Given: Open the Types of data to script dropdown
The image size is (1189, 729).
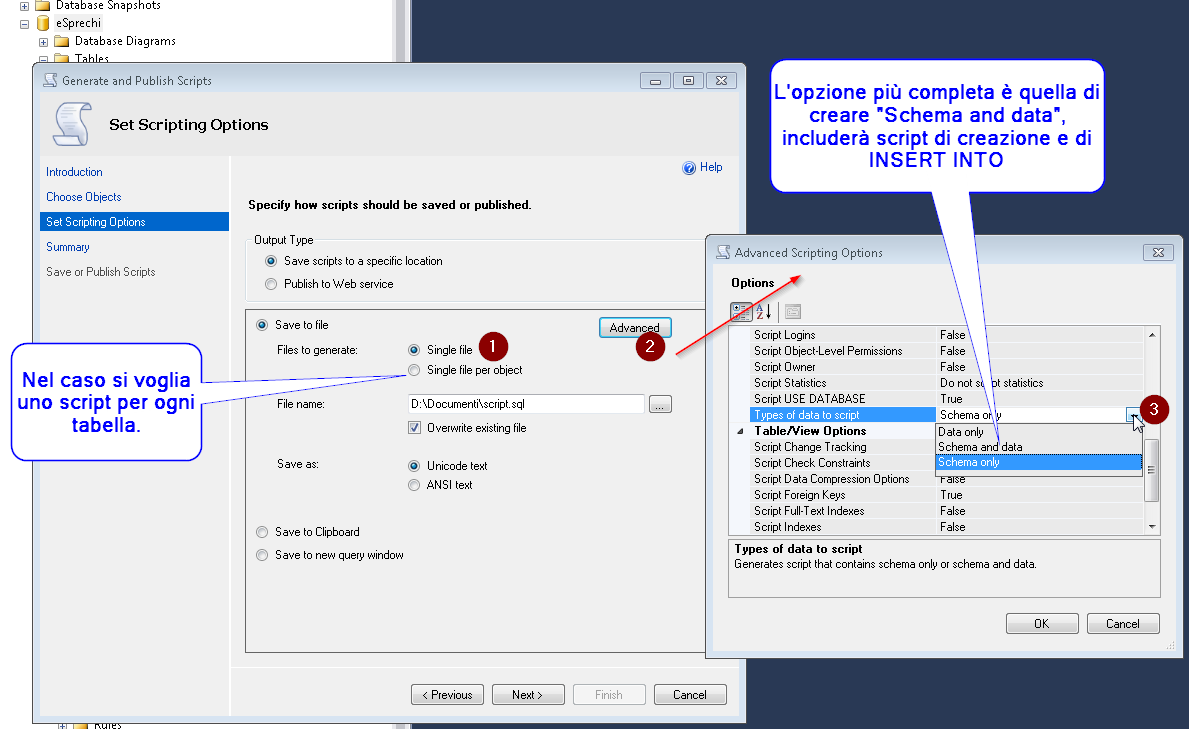Looking at the screenshot, I should pos(1133,414).
